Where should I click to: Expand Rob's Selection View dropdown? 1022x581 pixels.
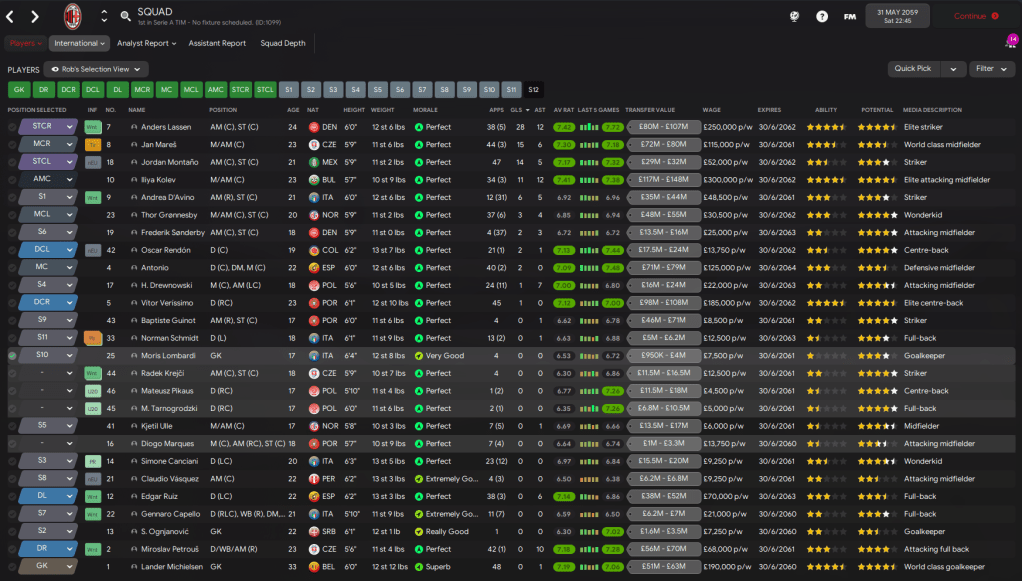(x=95, y=69)
